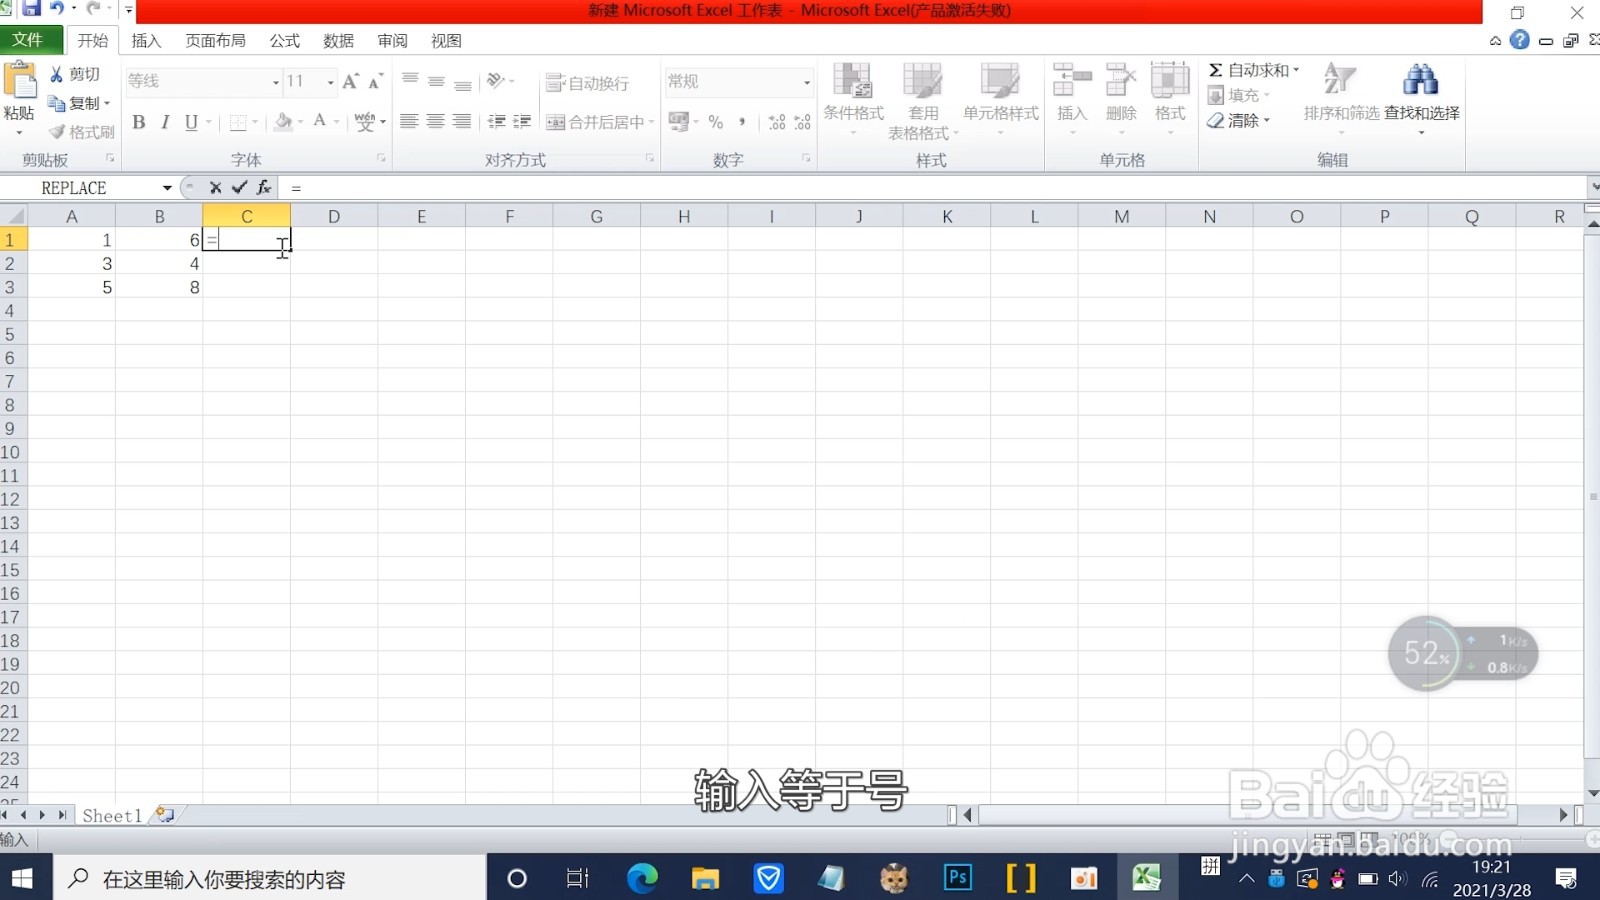Viewport: 1600px width, 900px height.
Task: Click the text orientation icon
Action: [x=496, y=81]
